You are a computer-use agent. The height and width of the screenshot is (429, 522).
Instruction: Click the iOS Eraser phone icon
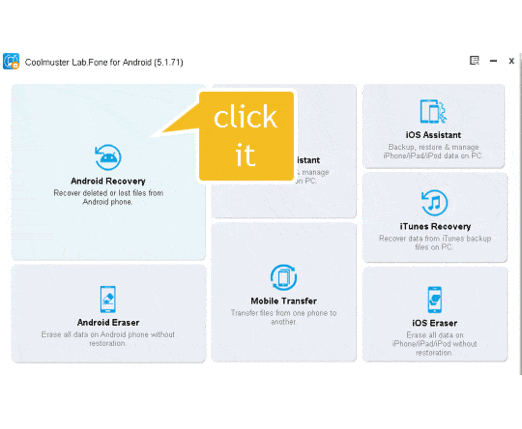[435, 300]
